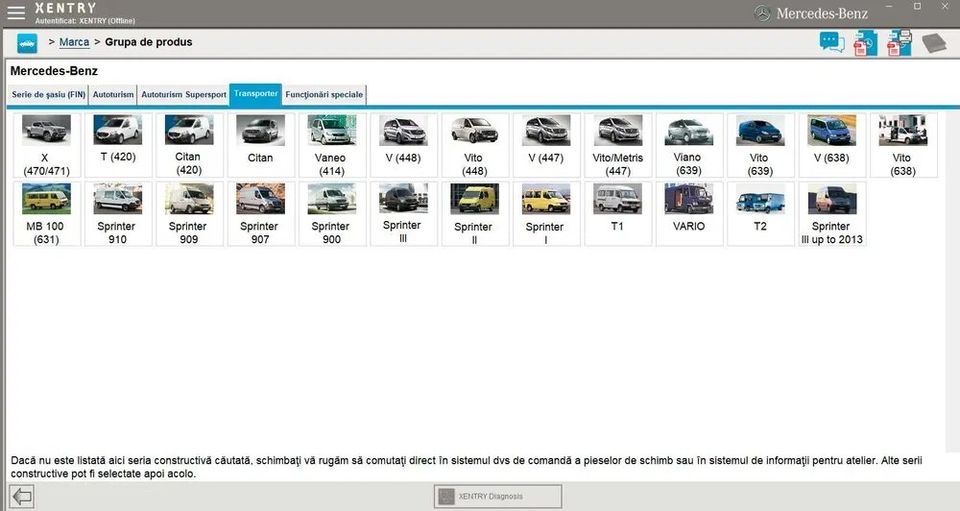Click the Grupa de produs breadcrumb text
960x511 pixels.
tap(149, 42)
